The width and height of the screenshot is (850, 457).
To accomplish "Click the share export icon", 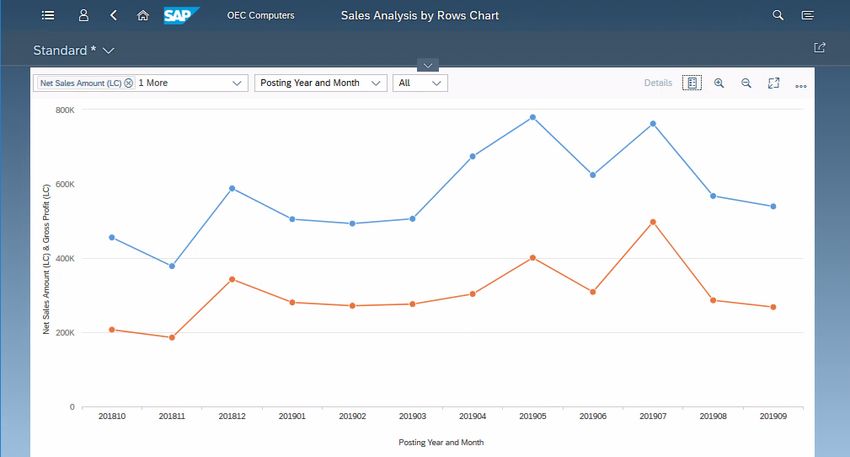I will 820,47.
